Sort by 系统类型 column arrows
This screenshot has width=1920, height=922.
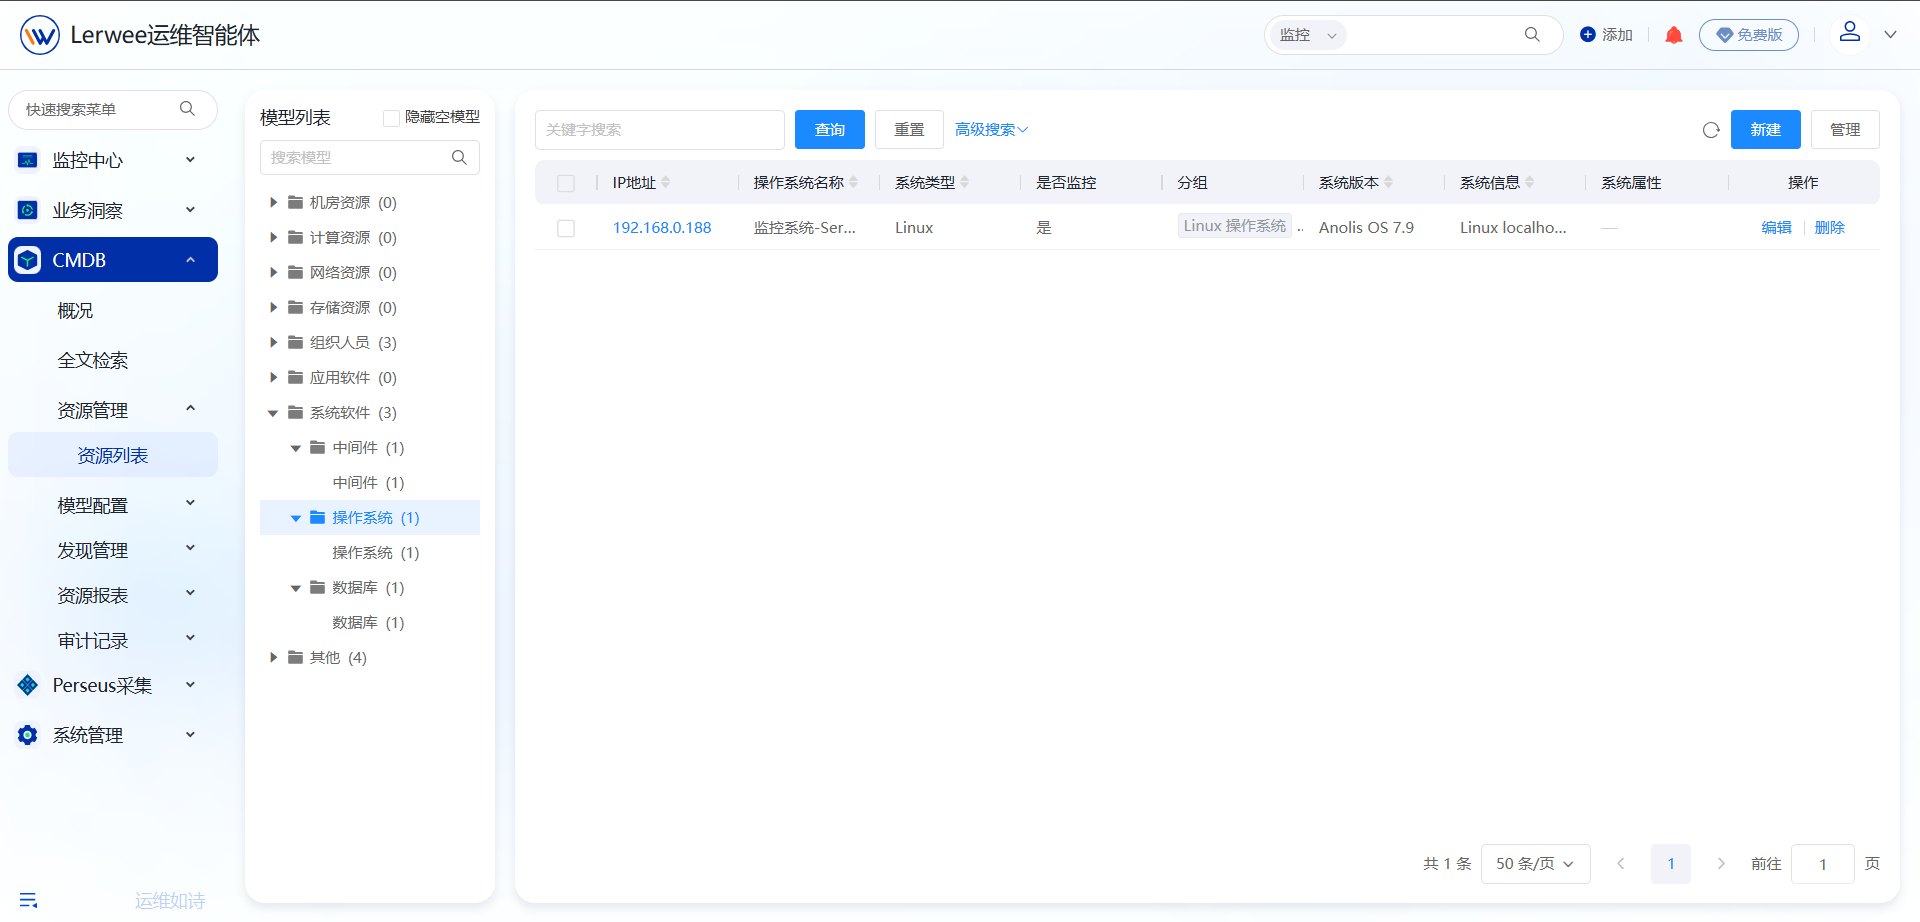pyautogui.click(x=965, y=182)
